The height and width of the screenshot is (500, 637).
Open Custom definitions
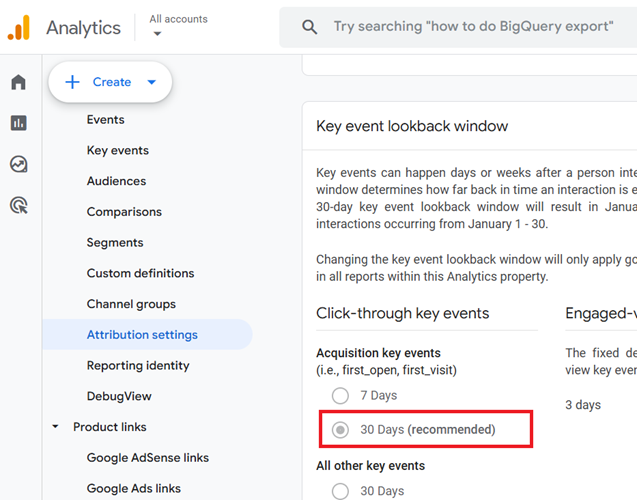(141, 273)
